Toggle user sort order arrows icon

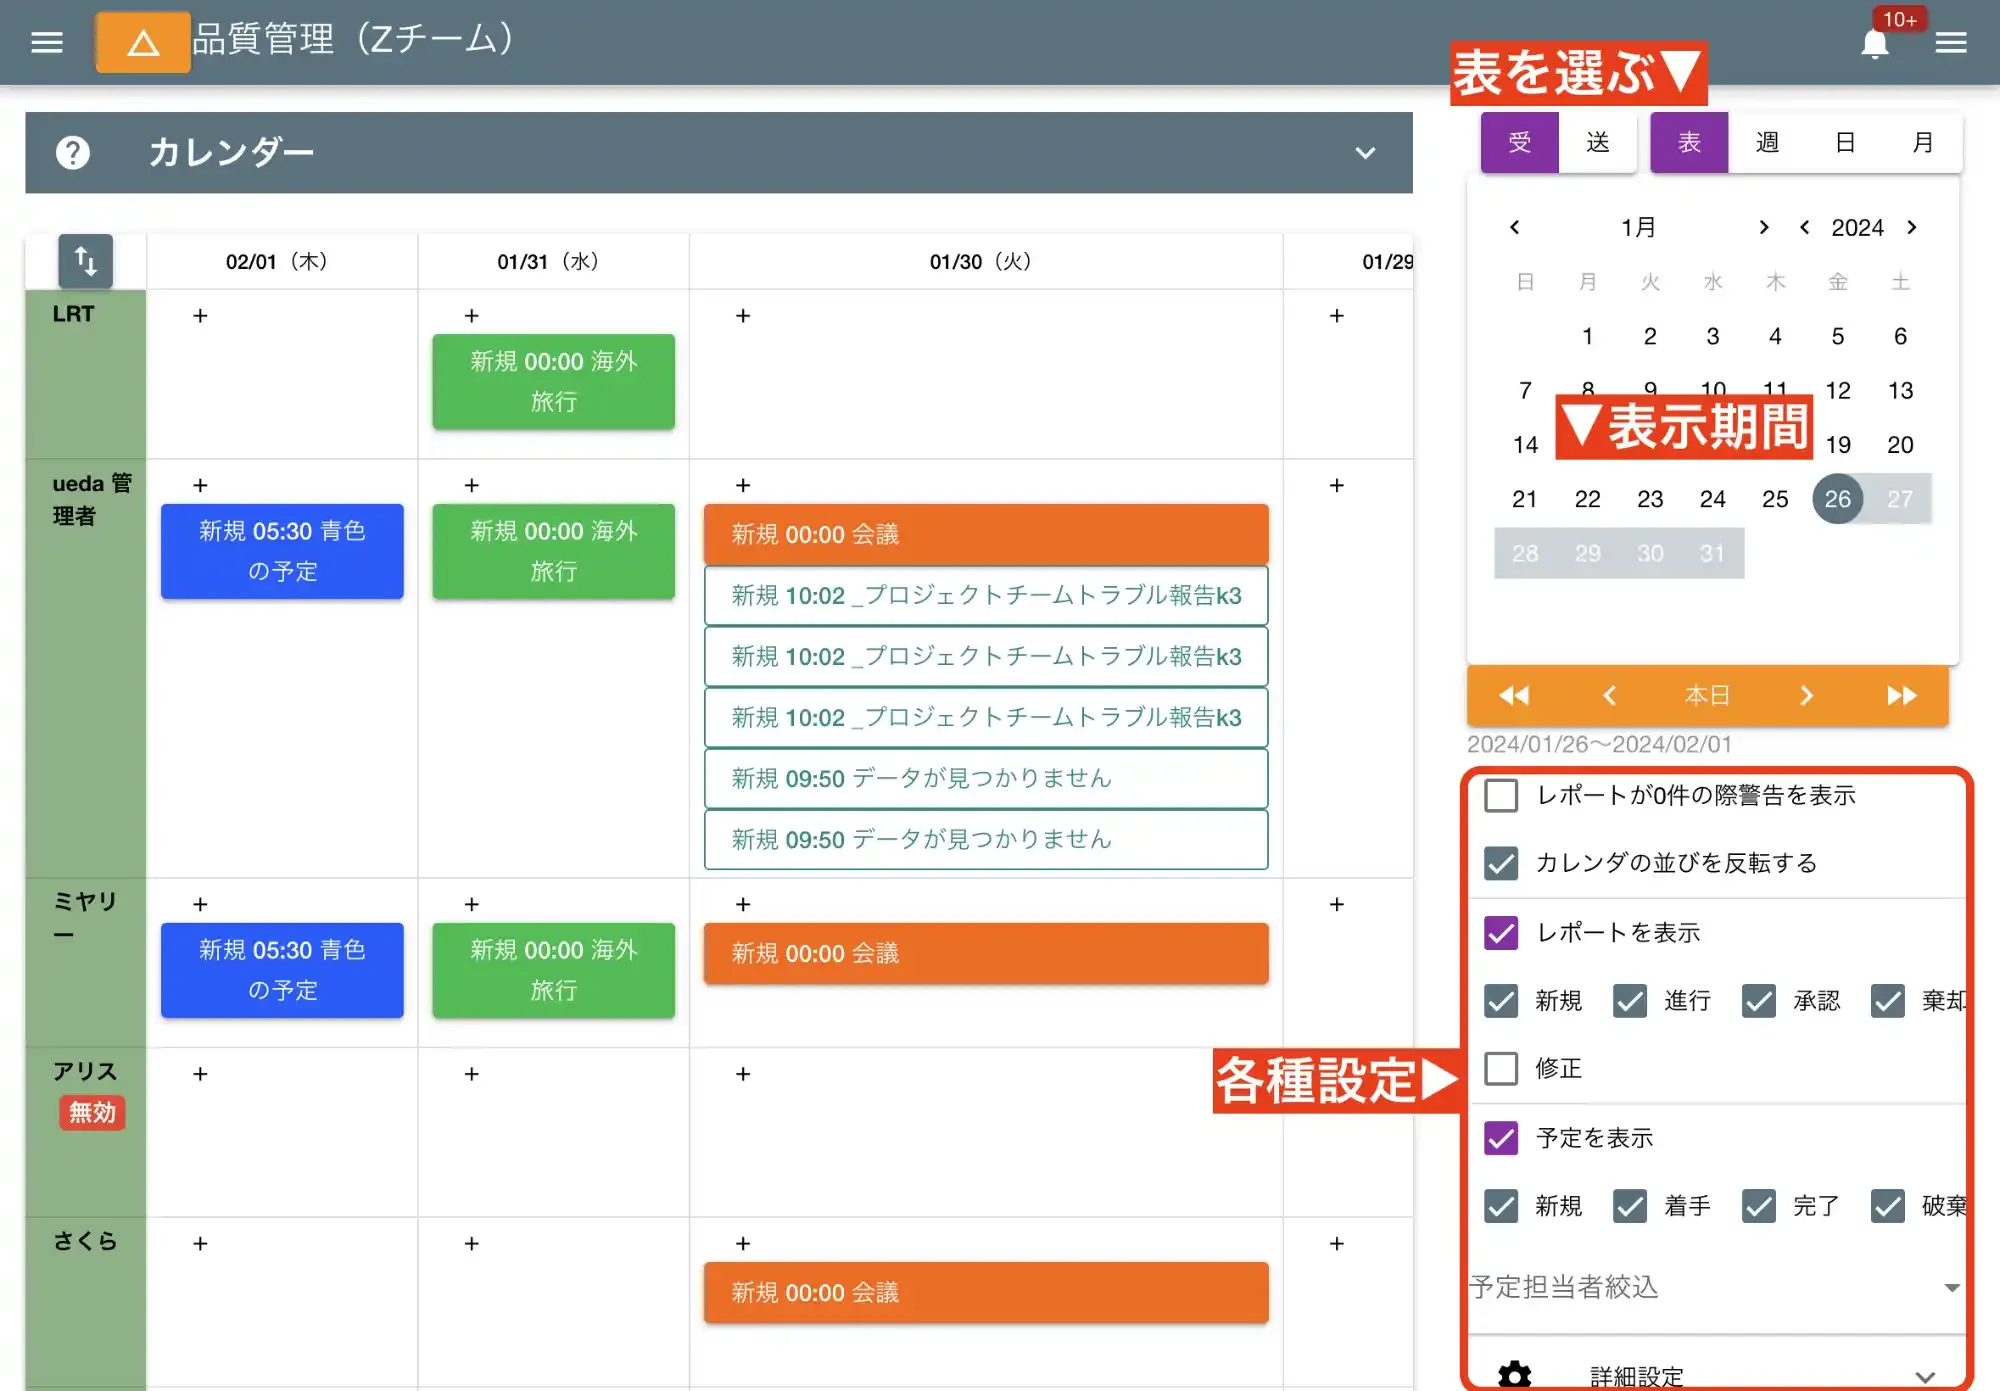[x=86, y=262]
